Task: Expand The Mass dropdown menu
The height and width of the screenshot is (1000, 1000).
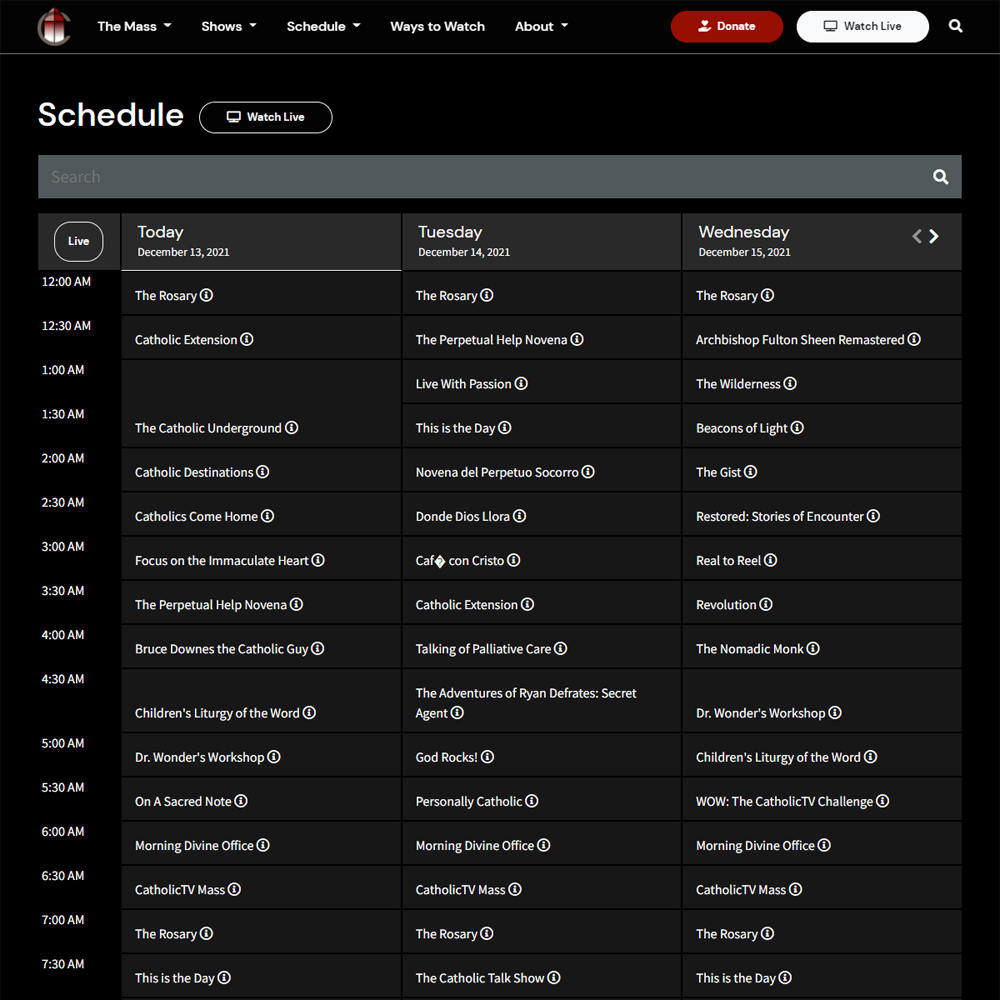Action: 134,26
